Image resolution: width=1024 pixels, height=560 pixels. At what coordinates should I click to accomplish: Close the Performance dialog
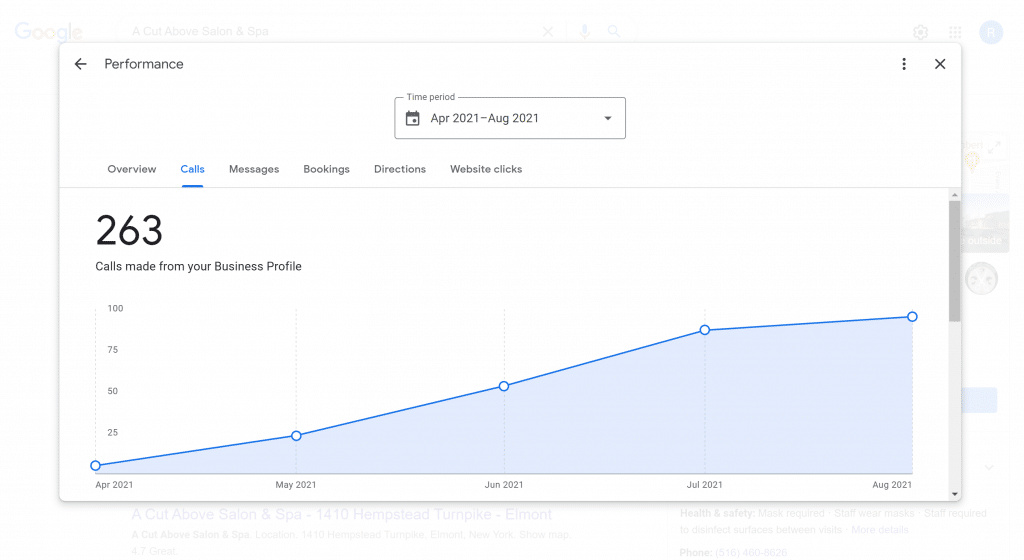point(940,64)
